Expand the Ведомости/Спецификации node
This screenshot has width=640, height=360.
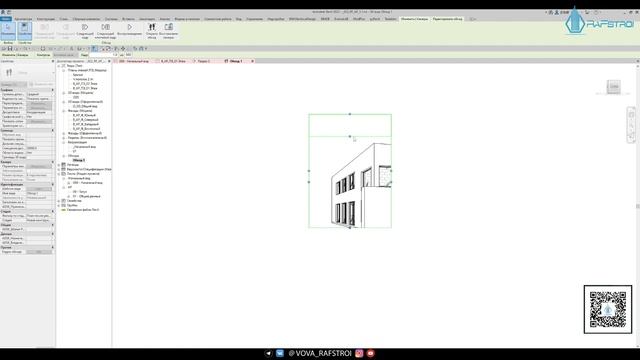click(x=59, y=169)
